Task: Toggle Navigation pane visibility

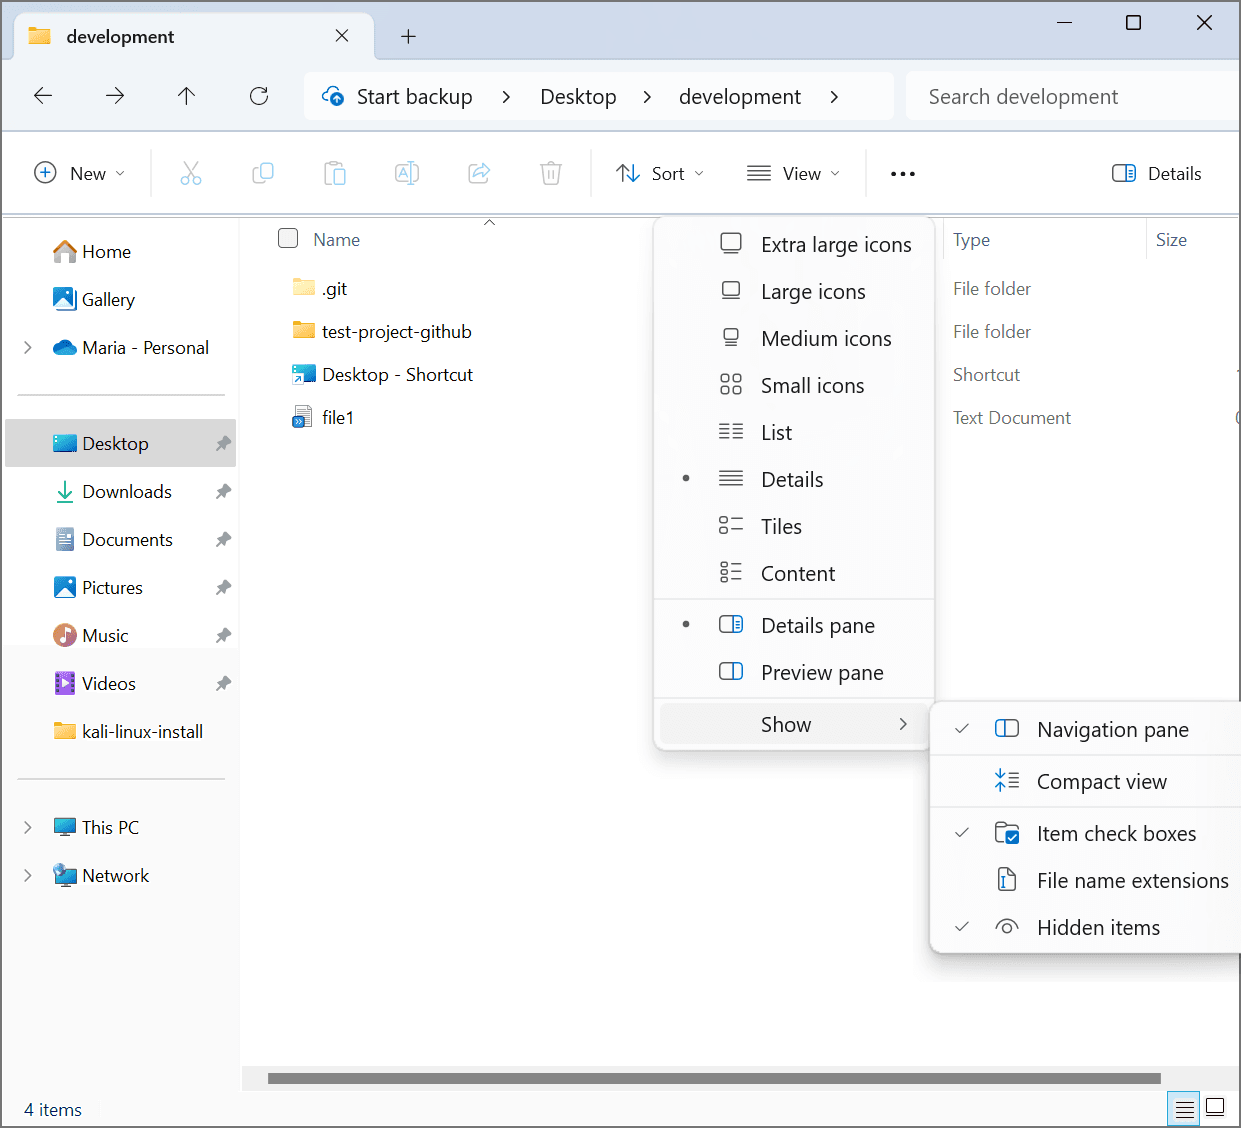Action: (x=1085, y=729)
